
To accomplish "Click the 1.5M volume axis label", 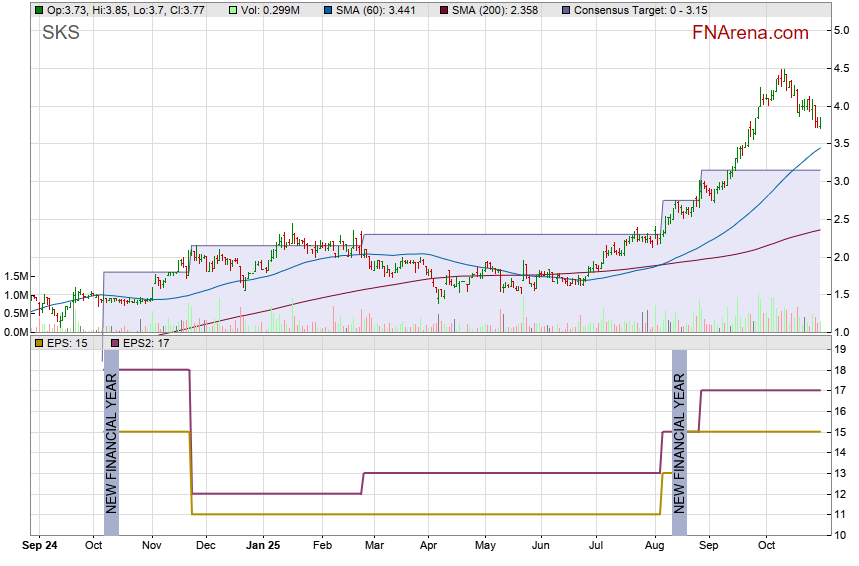I will [15, 276].
